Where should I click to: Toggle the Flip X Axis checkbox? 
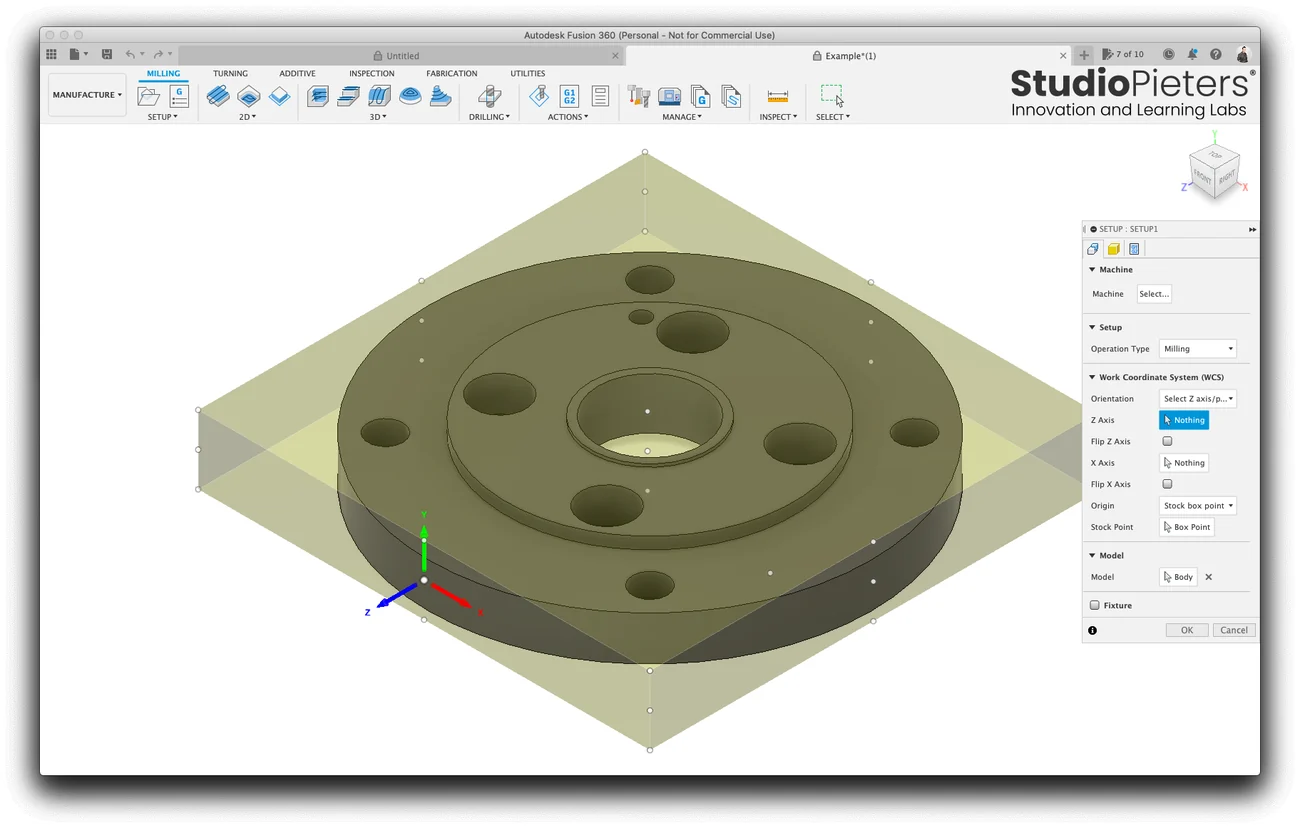tap(1167, 484)
